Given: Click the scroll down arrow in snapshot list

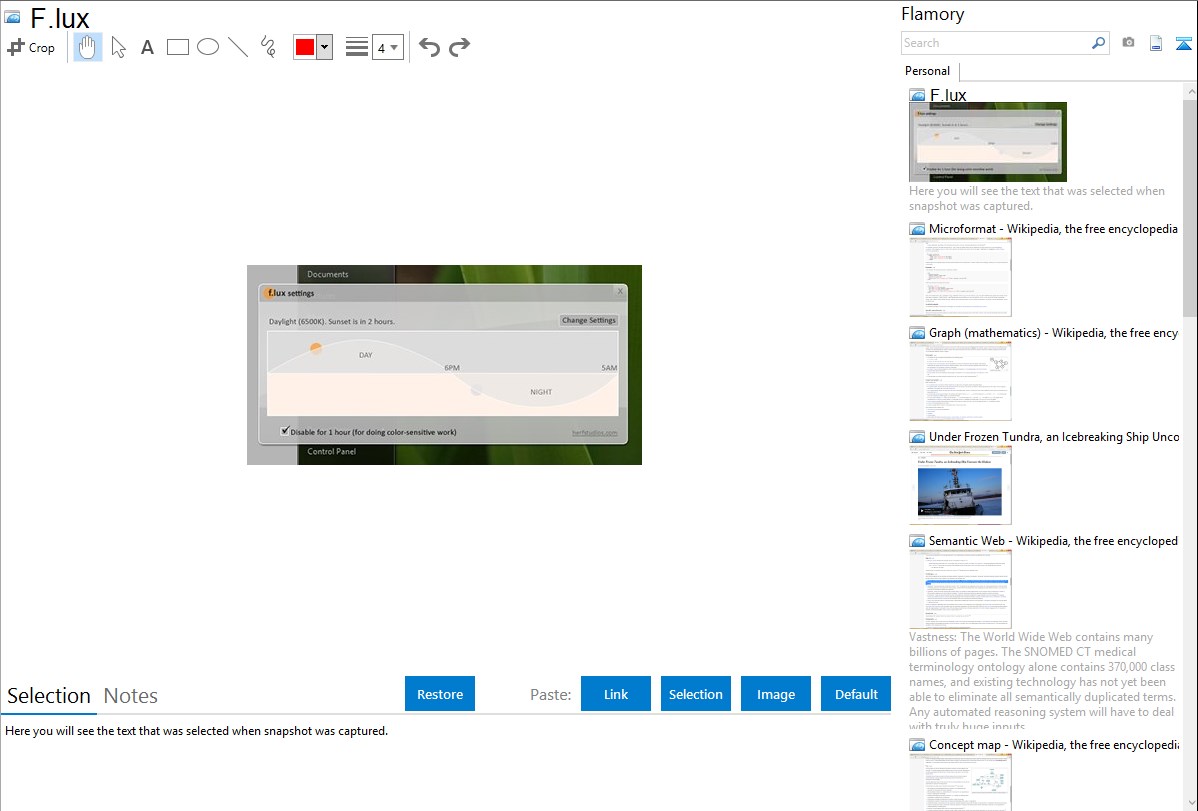Looking at the screenshot, I should 1190,803.
